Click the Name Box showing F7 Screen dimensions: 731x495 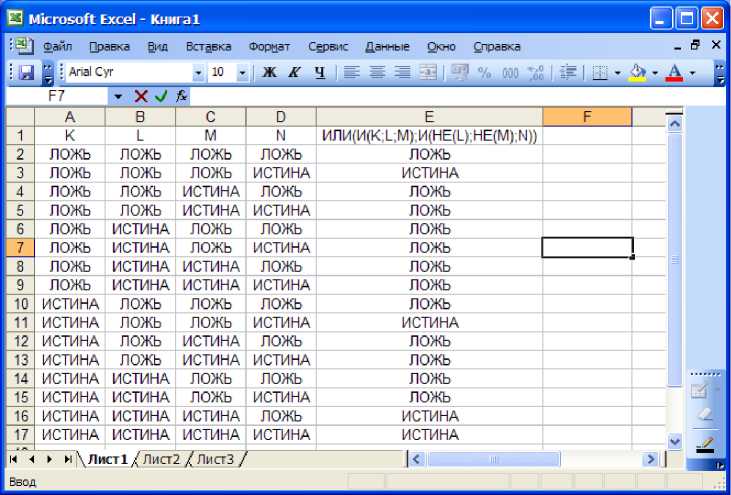coord(57,96)
